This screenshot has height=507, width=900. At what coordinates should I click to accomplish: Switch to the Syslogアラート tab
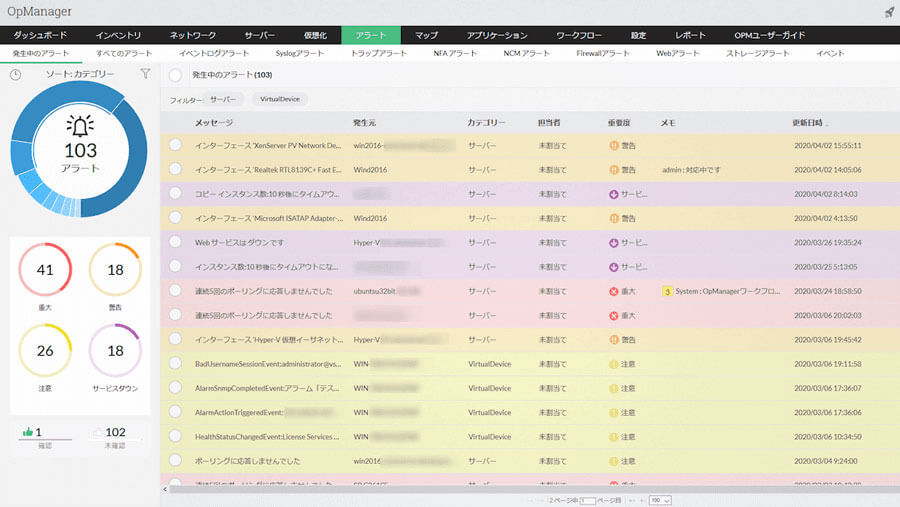[x=299, y=52]
